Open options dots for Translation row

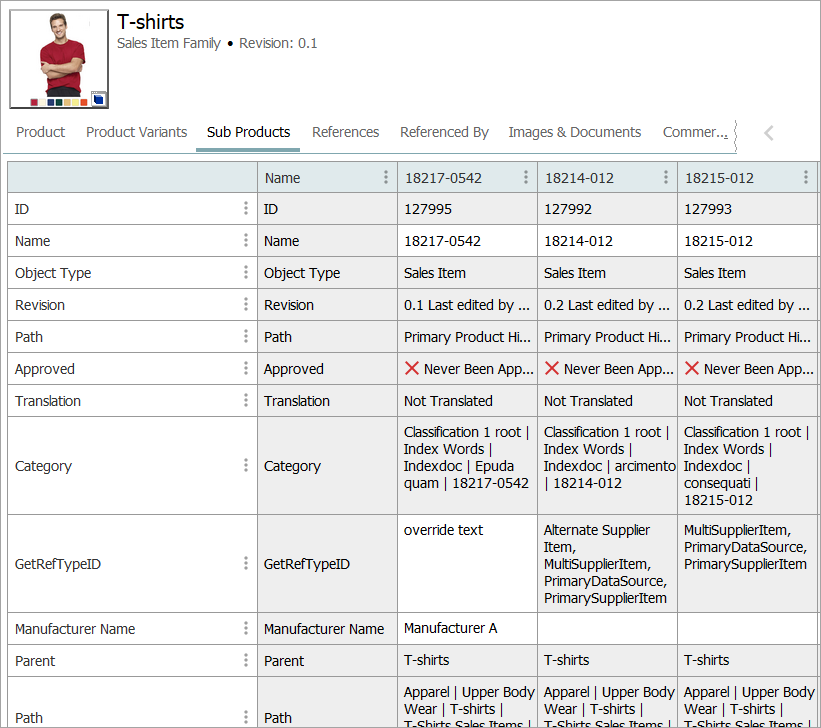coord(246,401)
